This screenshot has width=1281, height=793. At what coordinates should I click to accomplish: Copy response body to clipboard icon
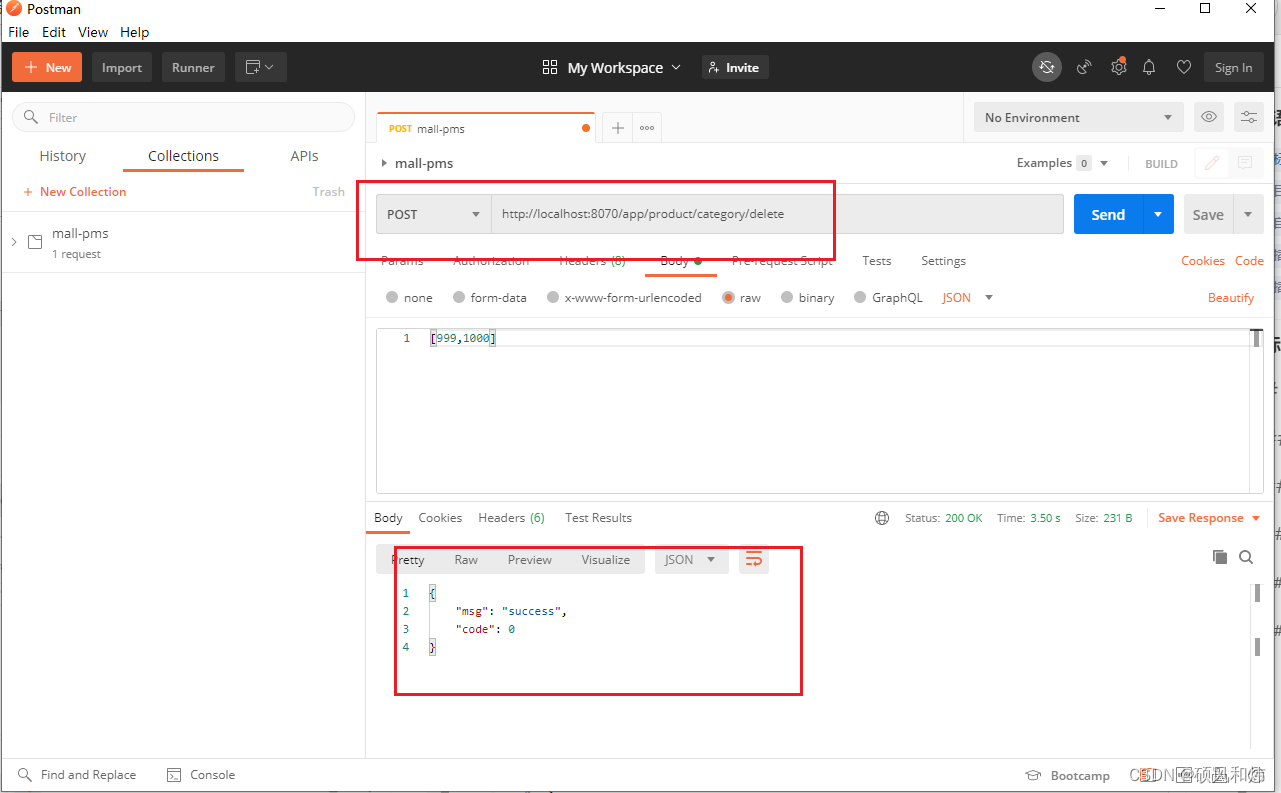pos(1219,557)
